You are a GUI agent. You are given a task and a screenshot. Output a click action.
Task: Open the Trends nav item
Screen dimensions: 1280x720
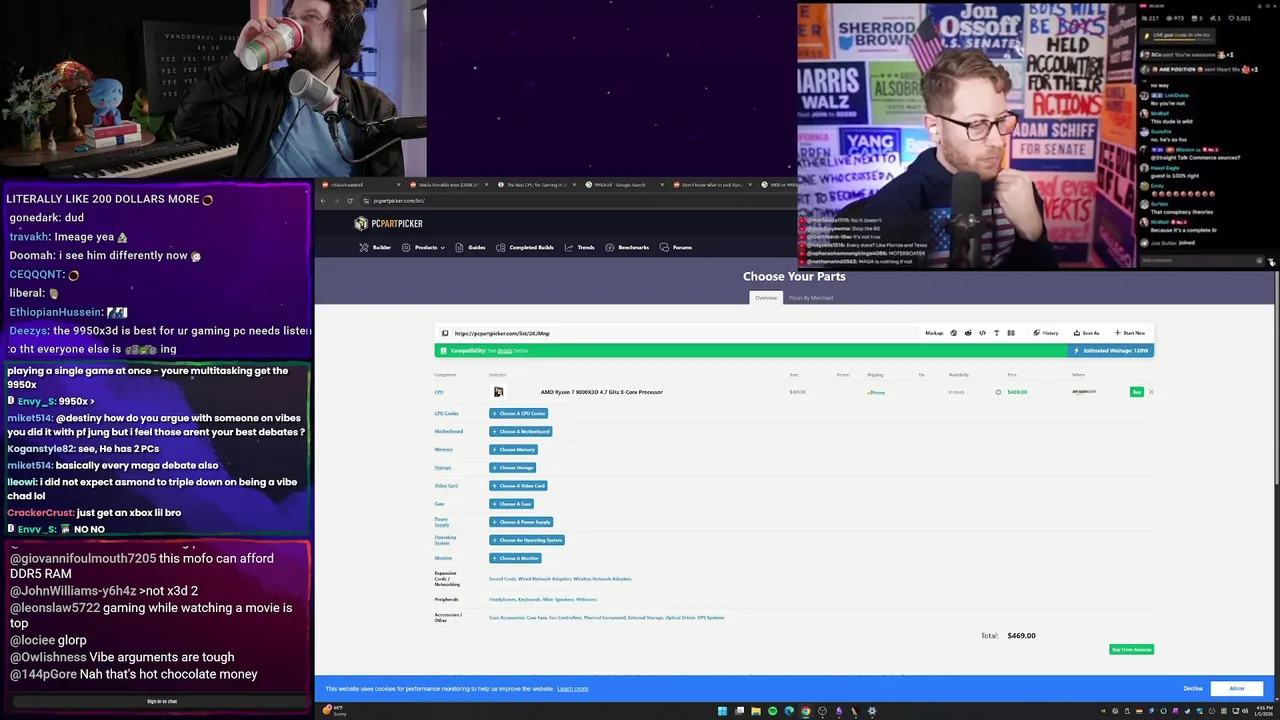point(580,247)
